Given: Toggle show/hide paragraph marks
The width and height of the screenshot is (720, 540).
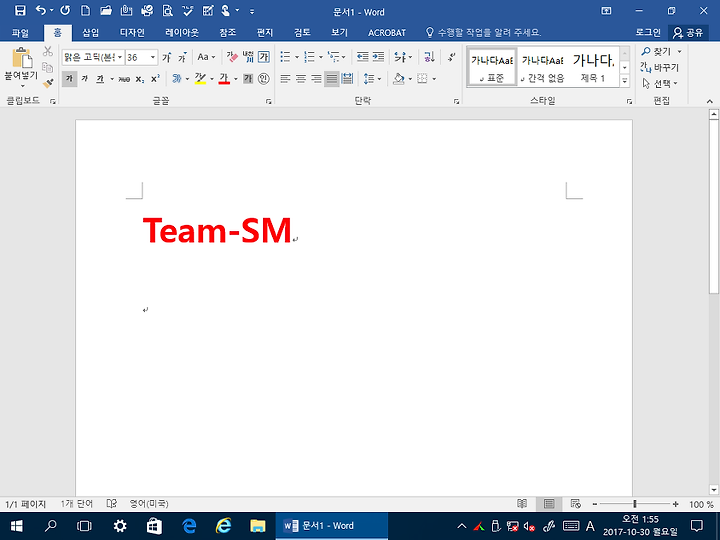Looking at the screenshot, I should point(452,57).
